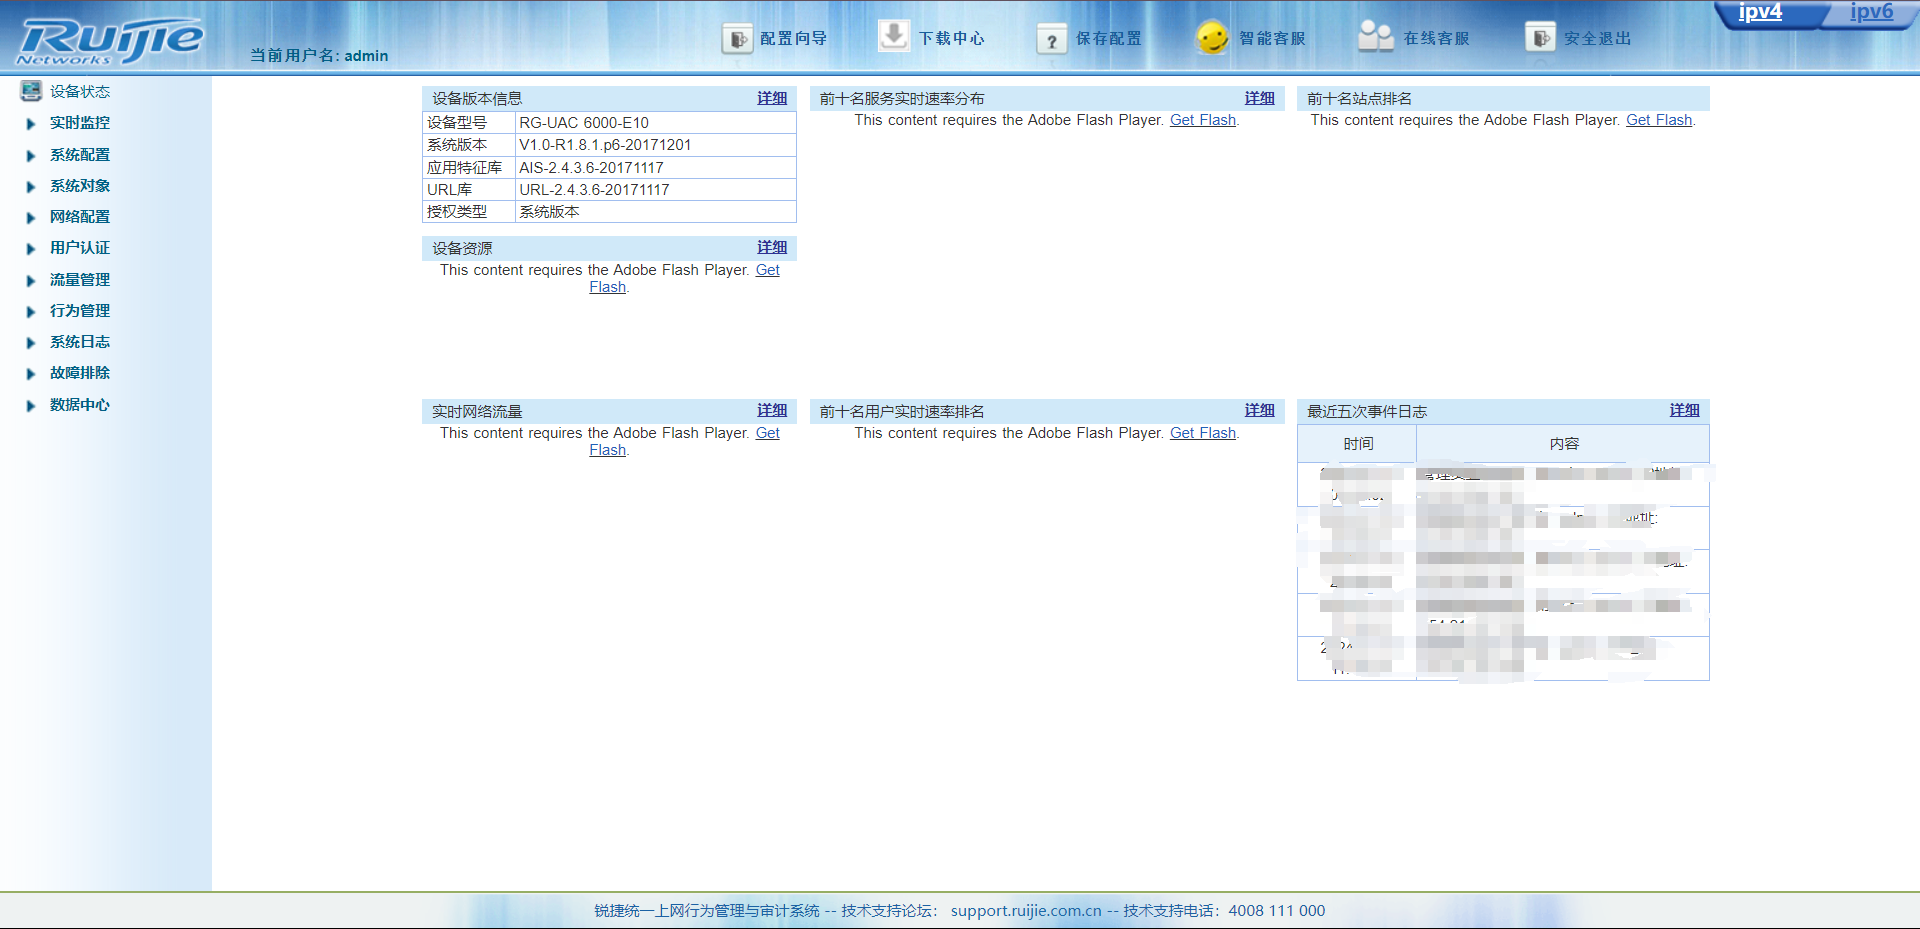Open 详细 link for 前十名用户实时速率排名
The image size is (1920, 929).
1260,410
